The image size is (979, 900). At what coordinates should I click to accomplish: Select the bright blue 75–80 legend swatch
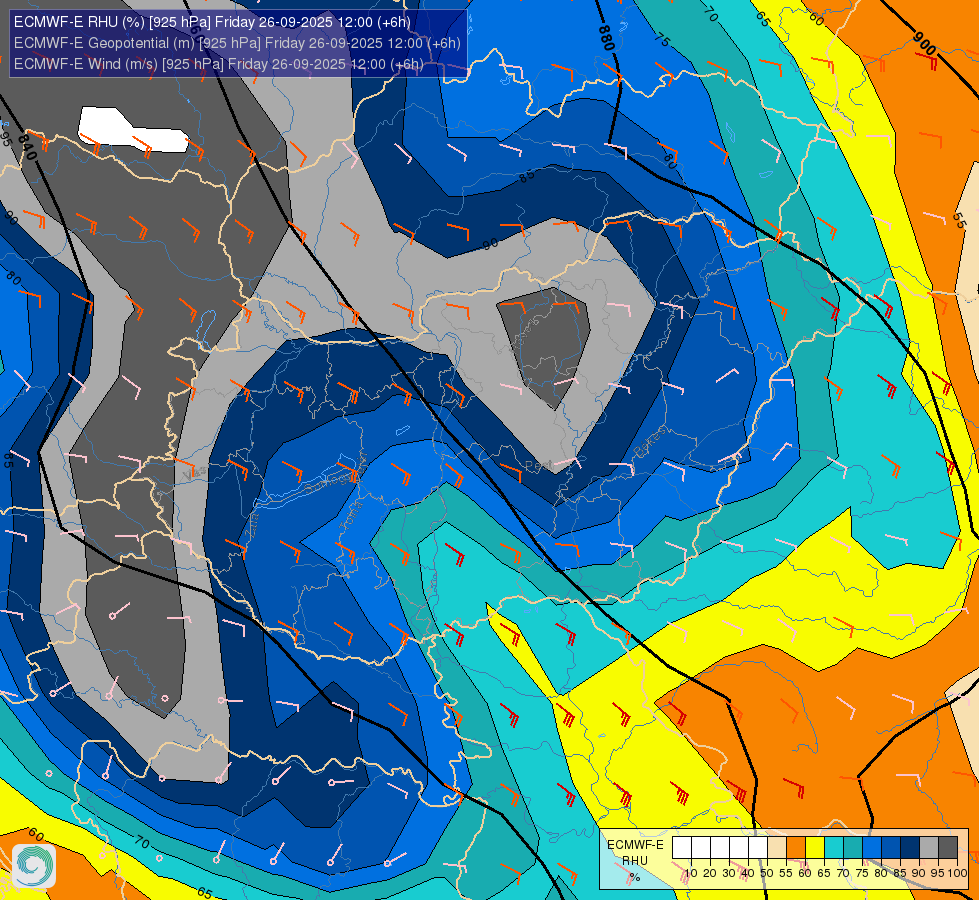[x=872, y=847]
